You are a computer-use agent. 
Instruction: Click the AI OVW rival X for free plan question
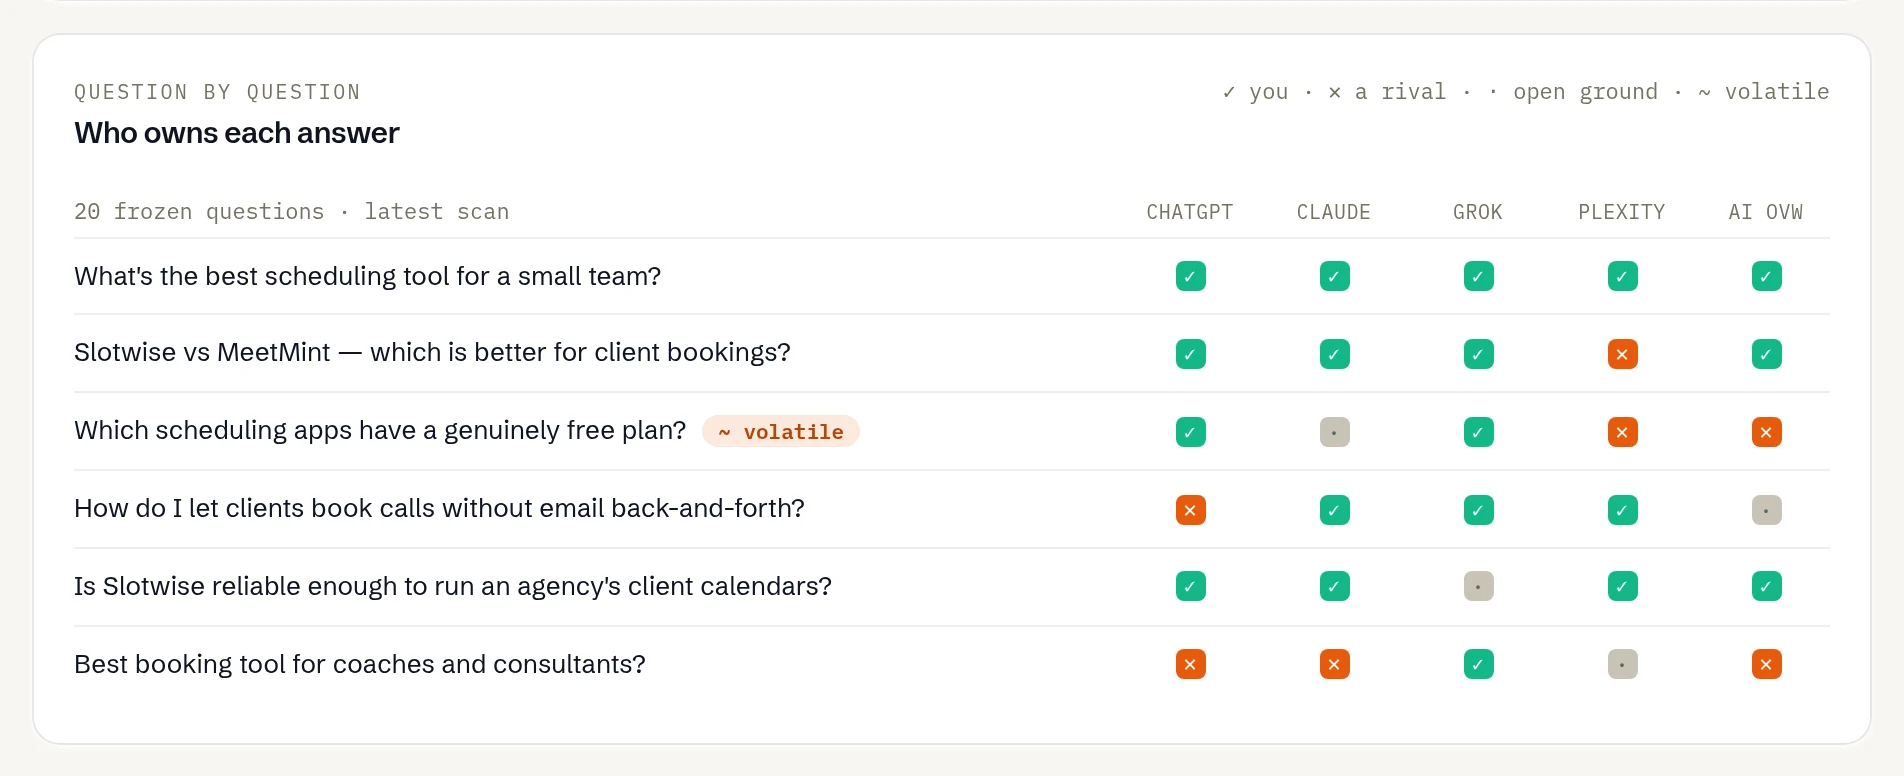1766,432
